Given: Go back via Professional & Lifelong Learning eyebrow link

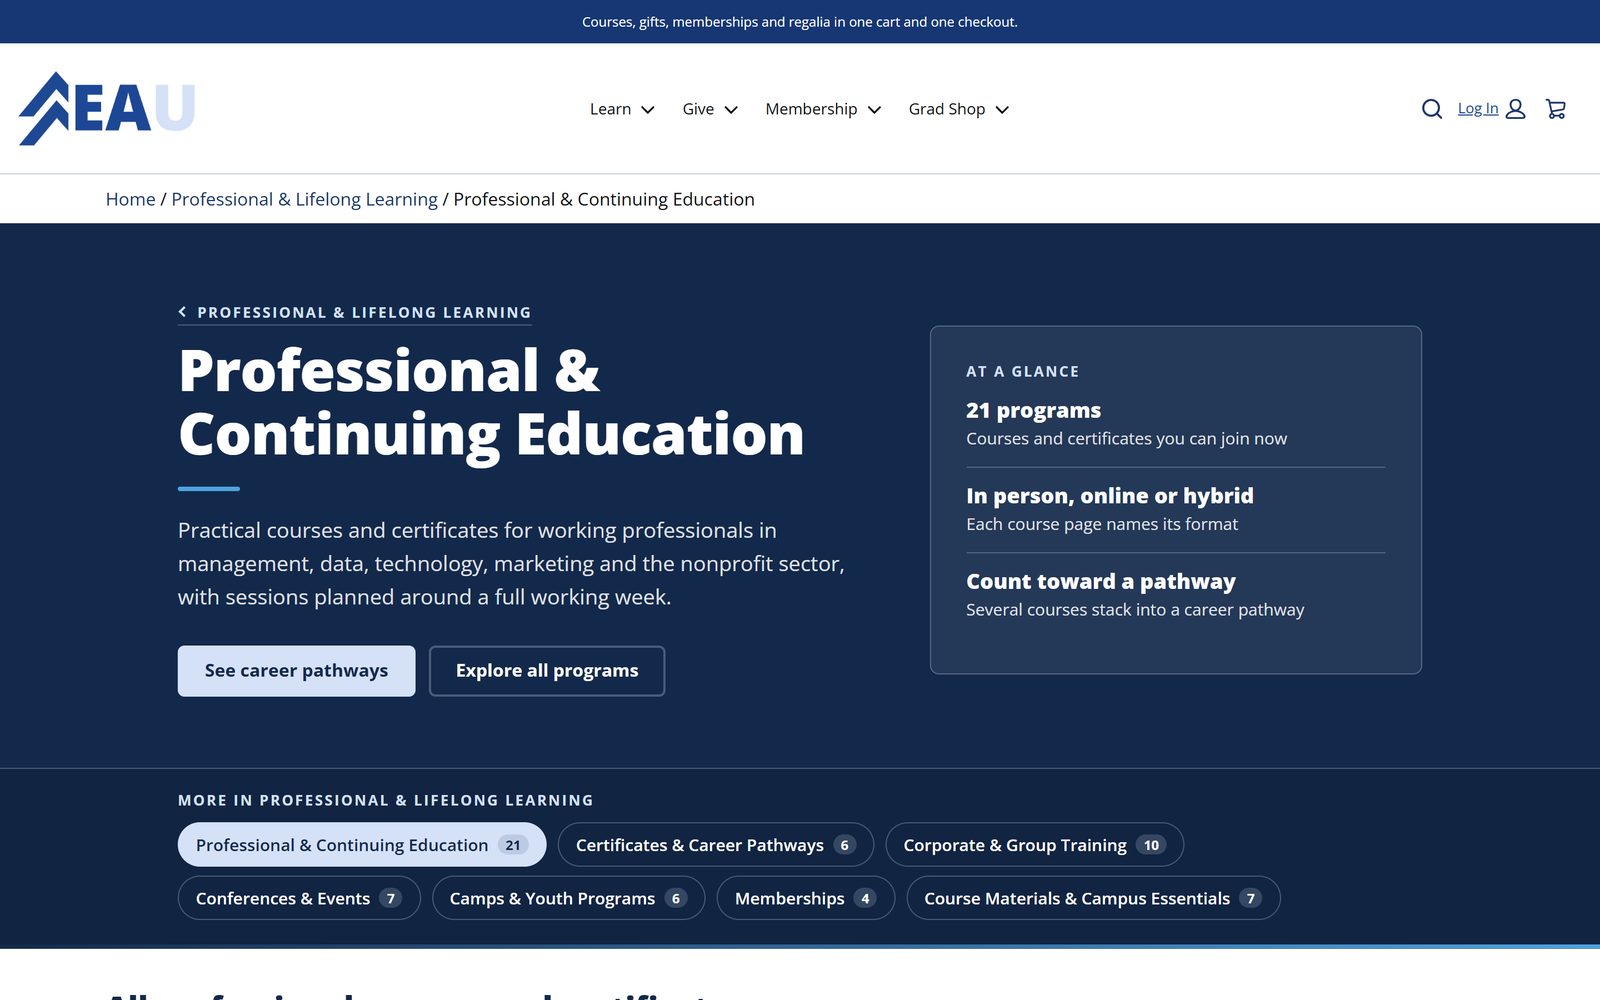Looking at the screenshot, I should [355, 313].
